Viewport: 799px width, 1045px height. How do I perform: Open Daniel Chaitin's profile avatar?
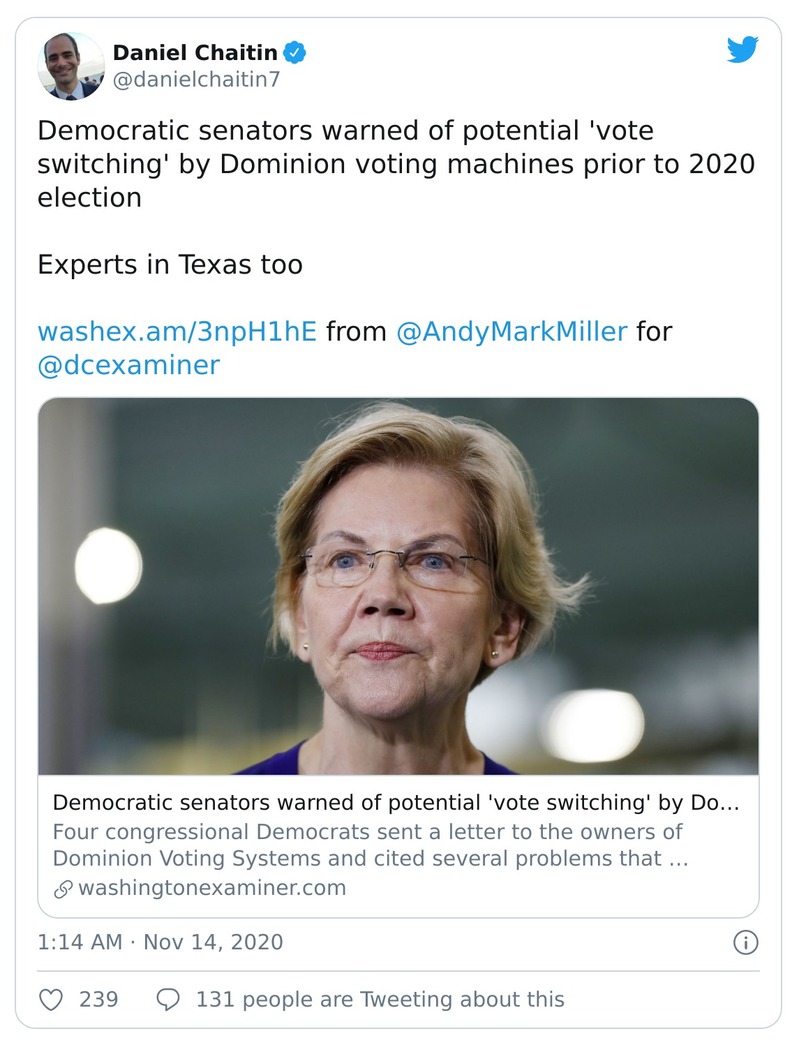[71, 66]
